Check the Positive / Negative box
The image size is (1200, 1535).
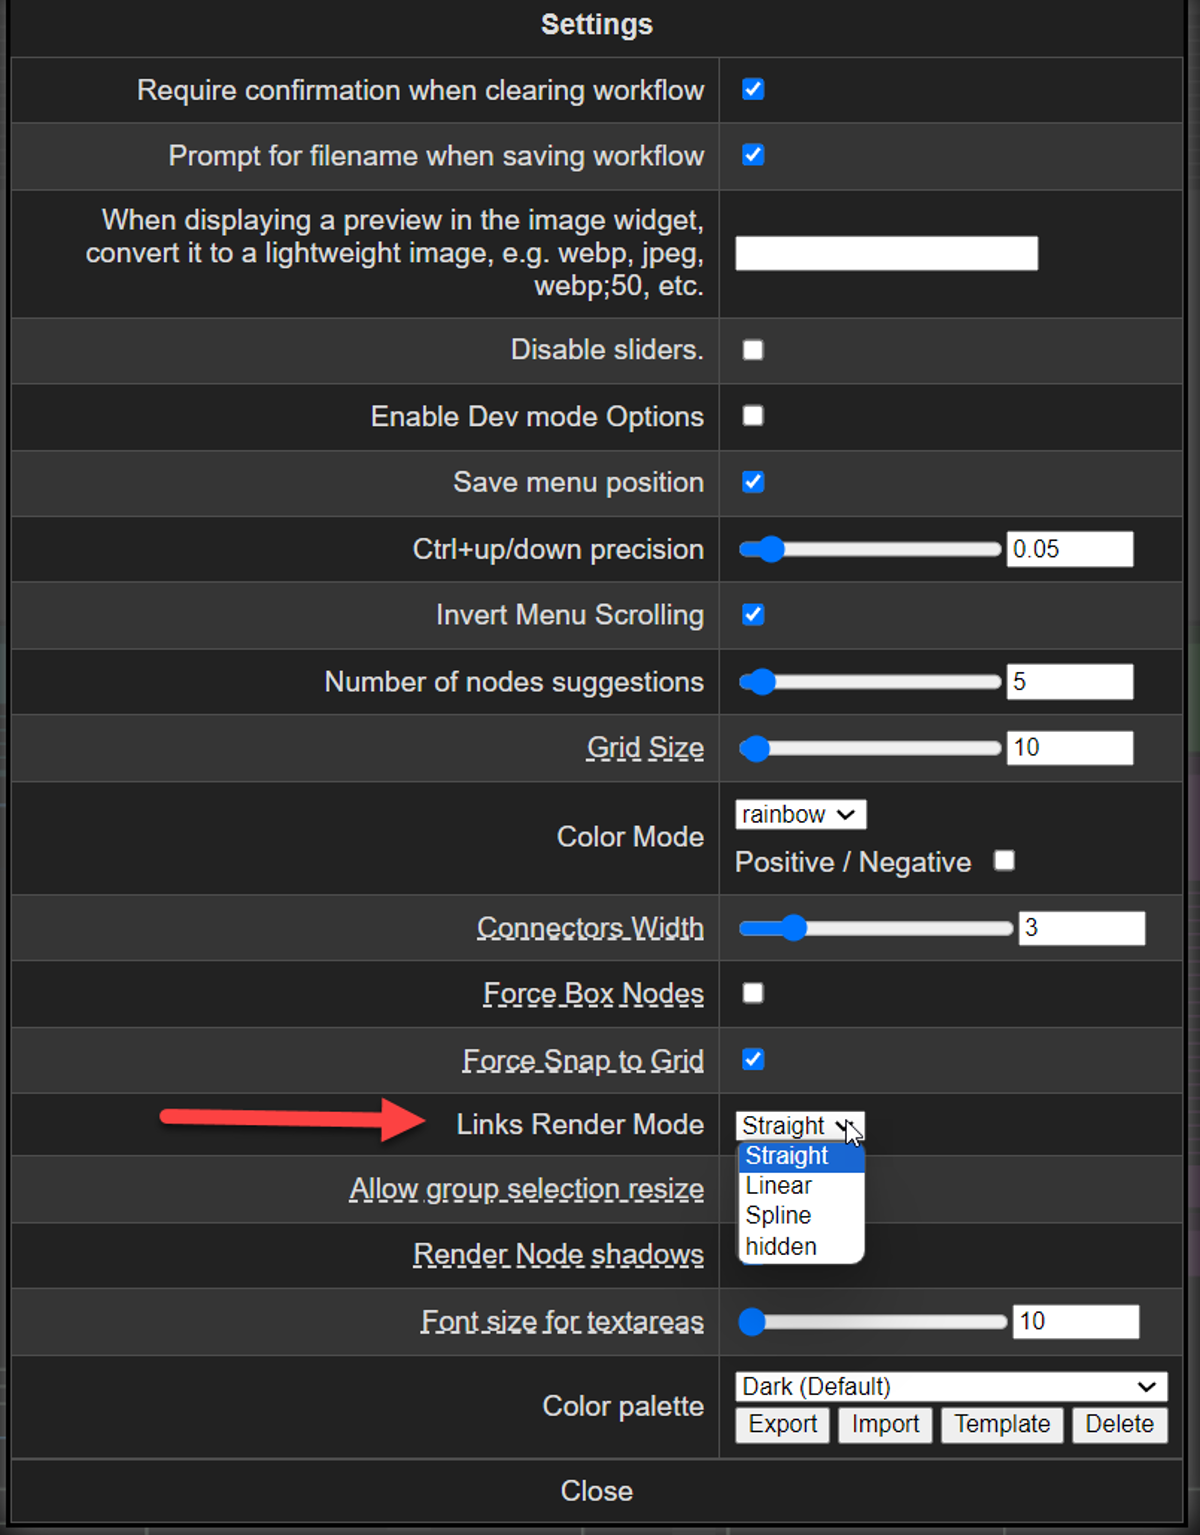[1004, 861]
